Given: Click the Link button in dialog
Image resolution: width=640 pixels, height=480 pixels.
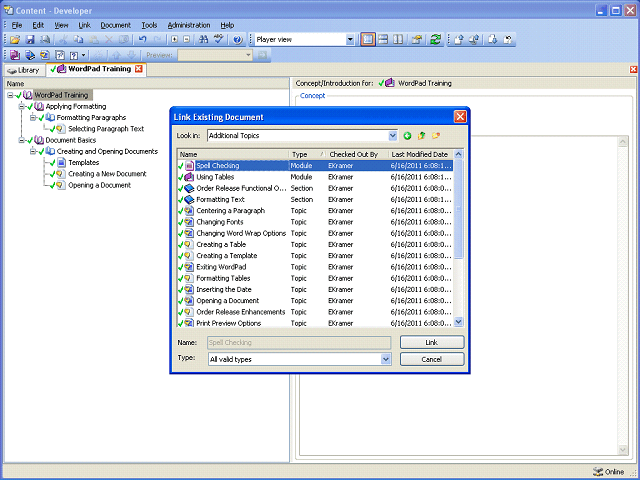Looking at the screenshot, I should [432, 342].
